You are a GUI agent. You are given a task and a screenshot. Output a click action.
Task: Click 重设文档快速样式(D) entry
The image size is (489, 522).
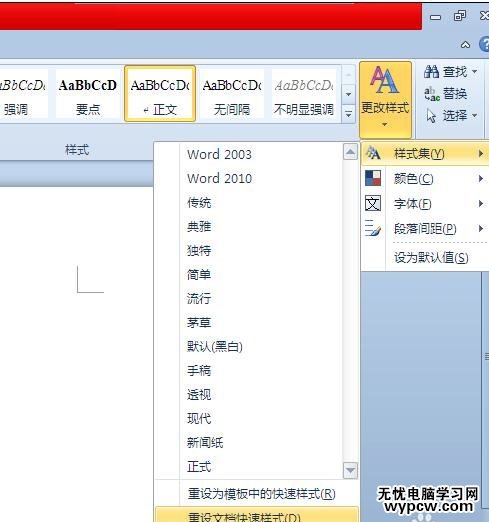click(x=257, y=515)
